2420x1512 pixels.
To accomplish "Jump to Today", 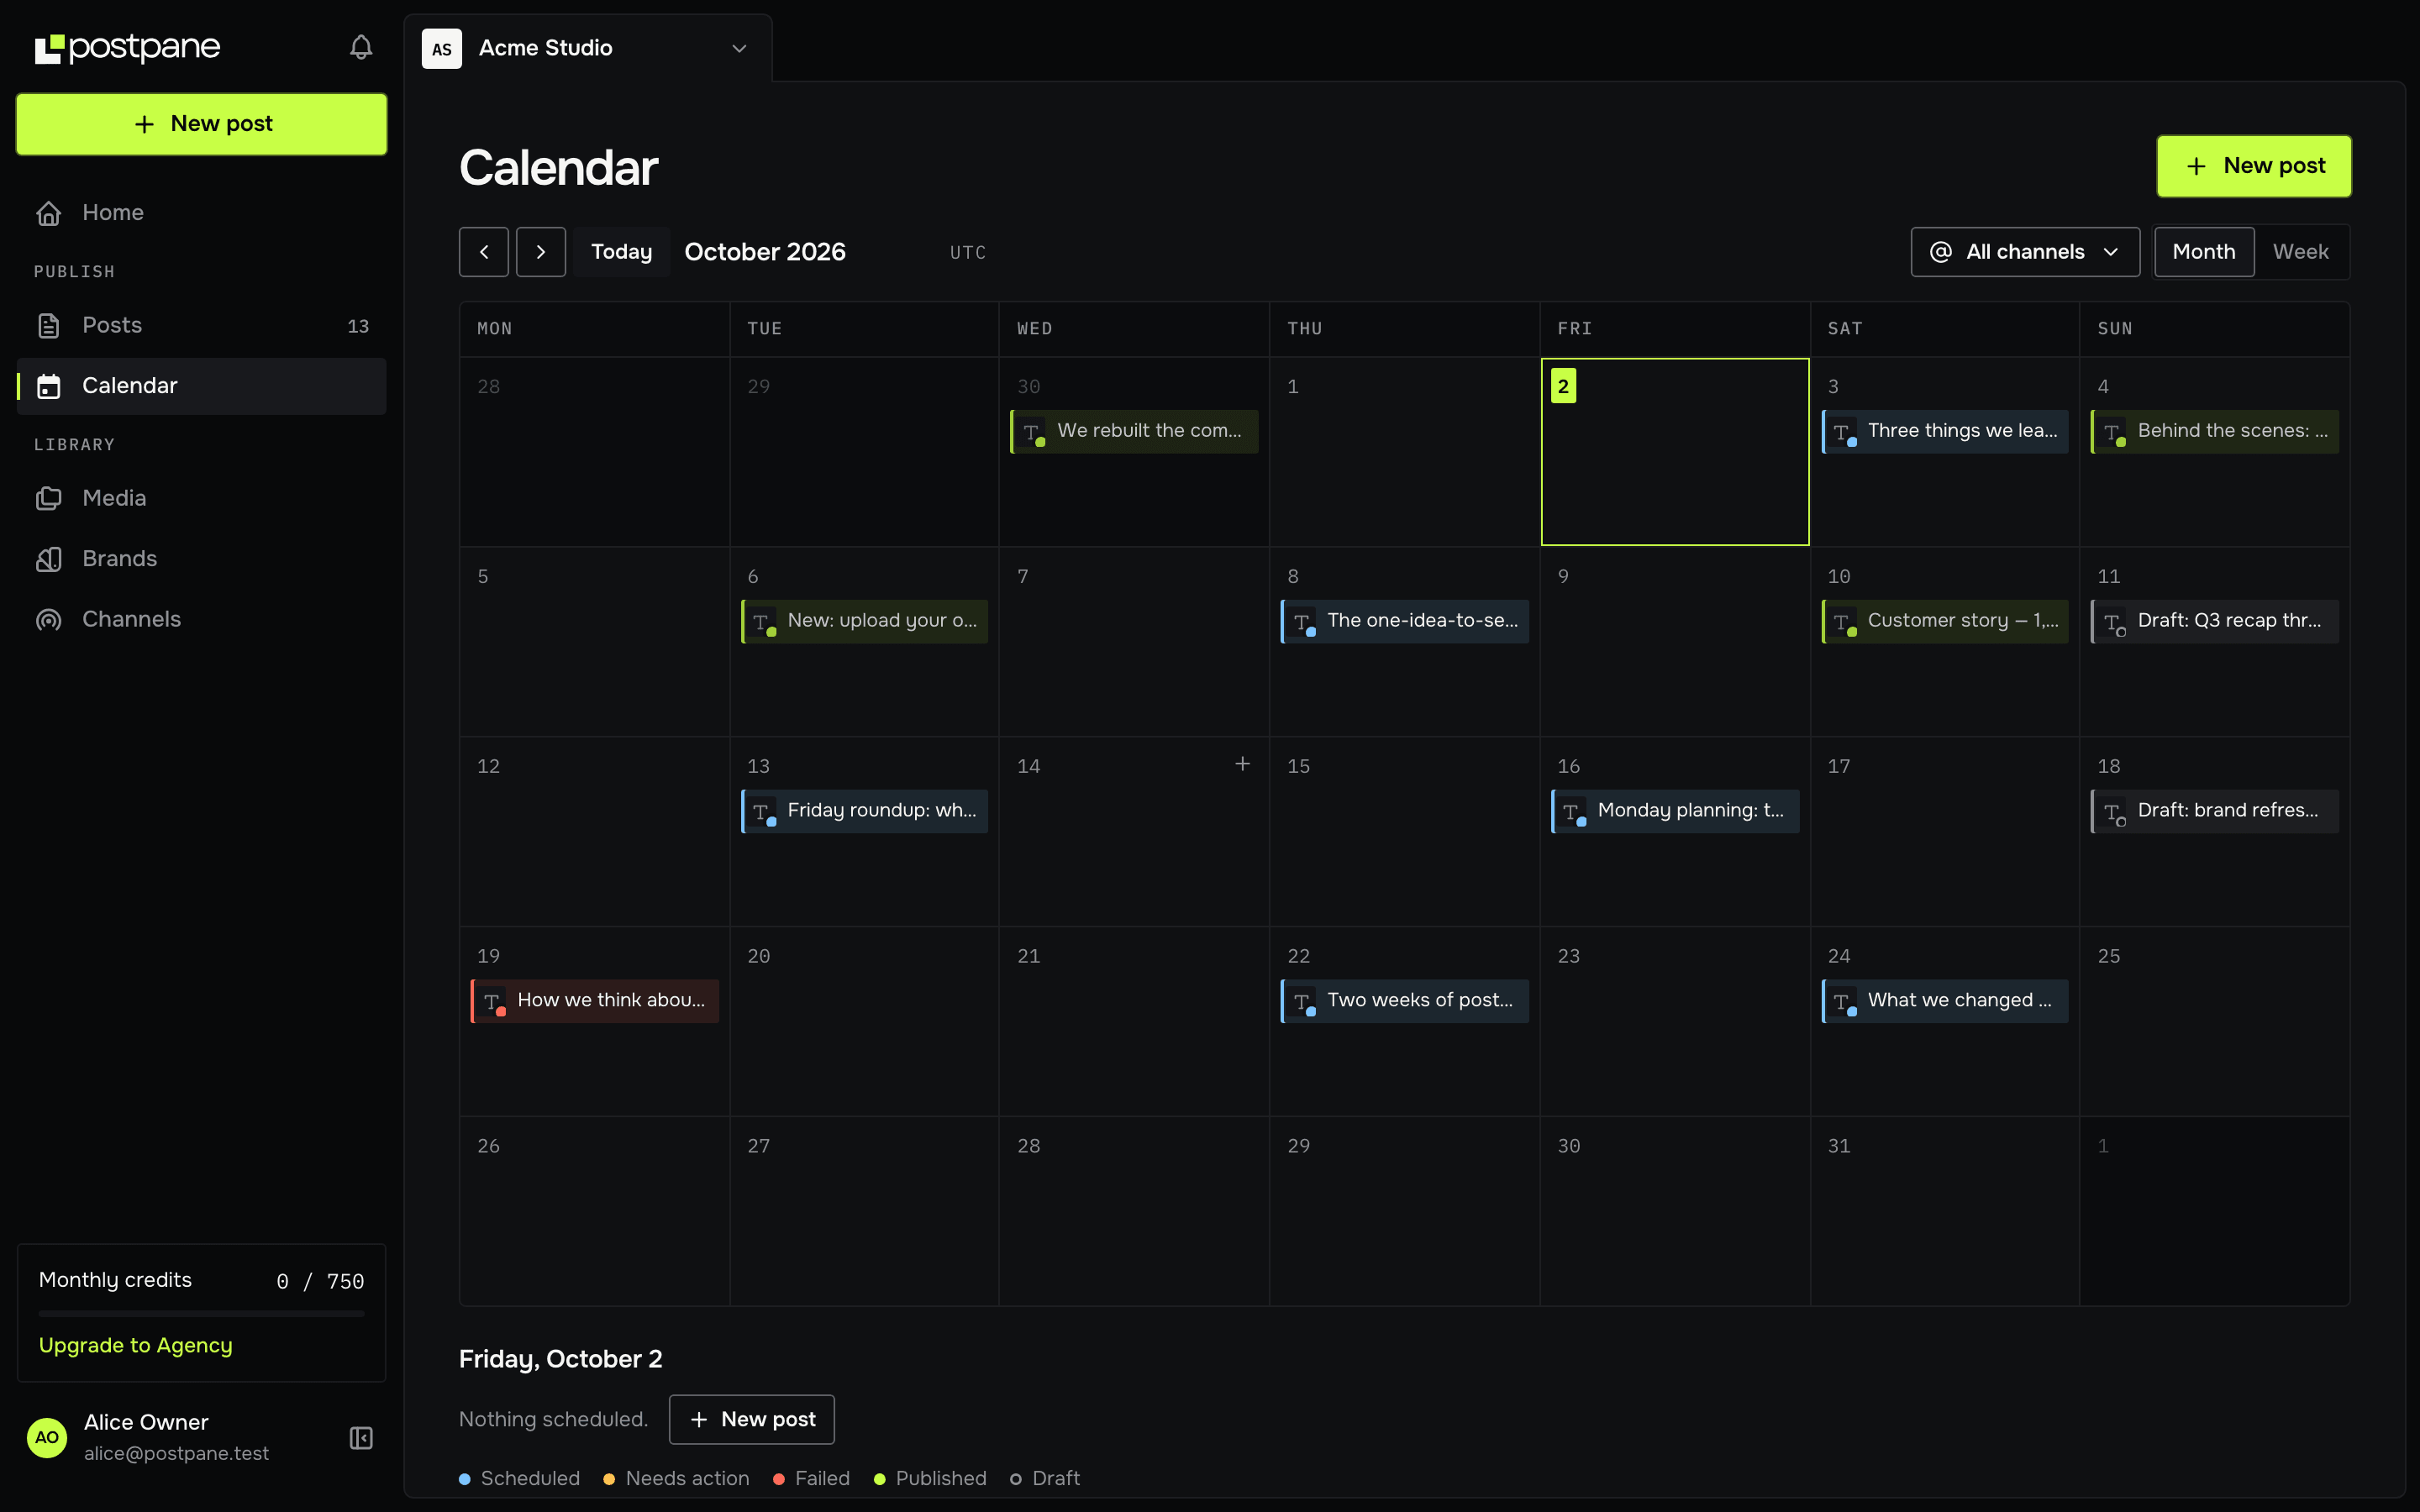I will (x=621, y=252).
